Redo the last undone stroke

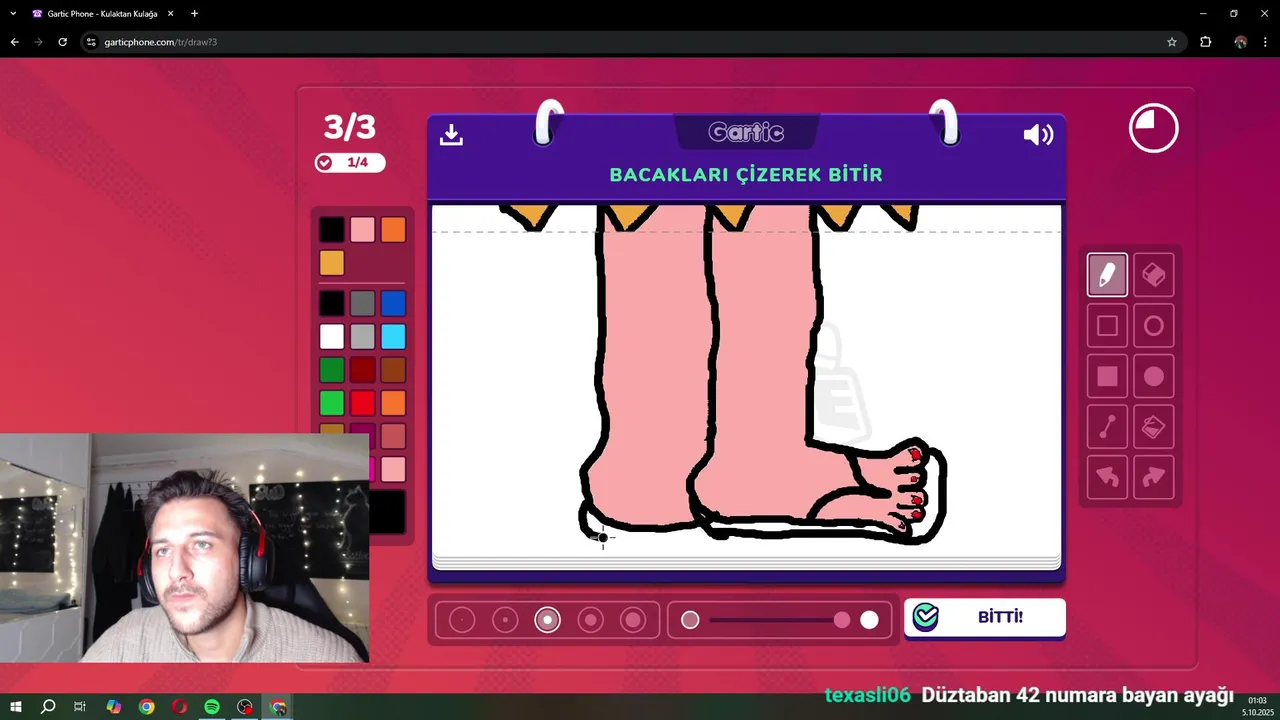coord(1154,477)
